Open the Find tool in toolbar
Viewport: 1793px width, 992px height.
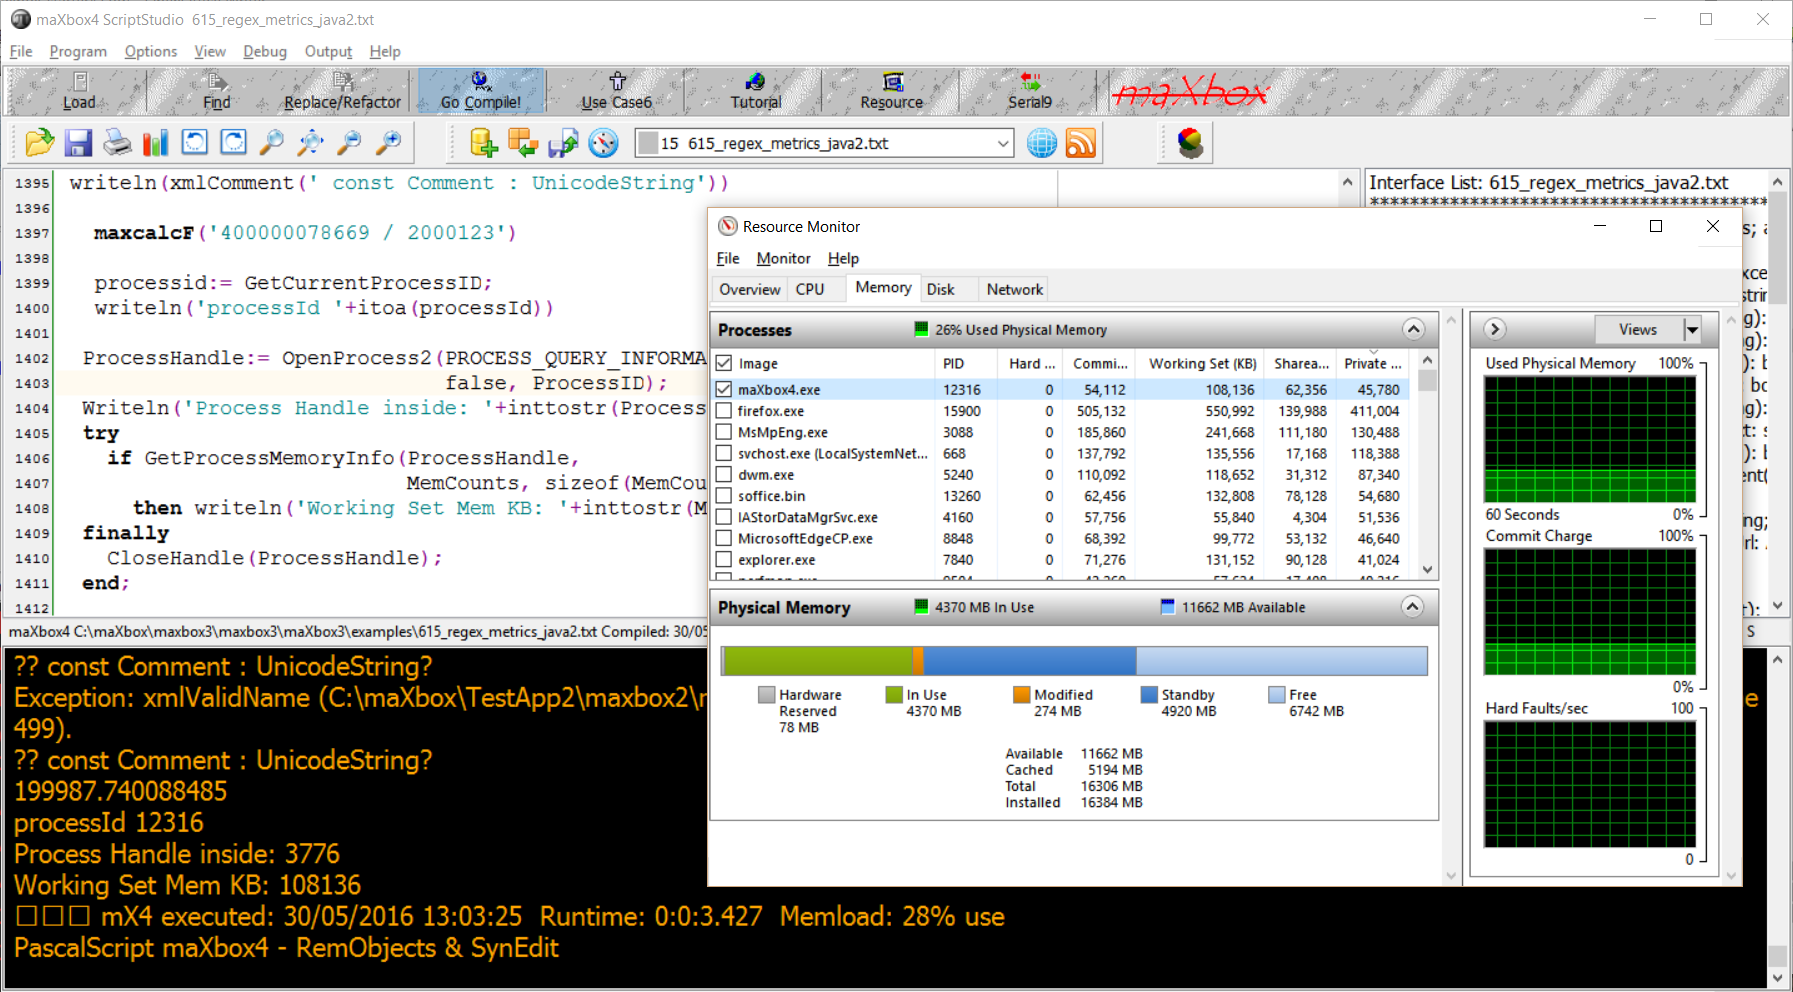pyautogui.click(x=216, y=91)
